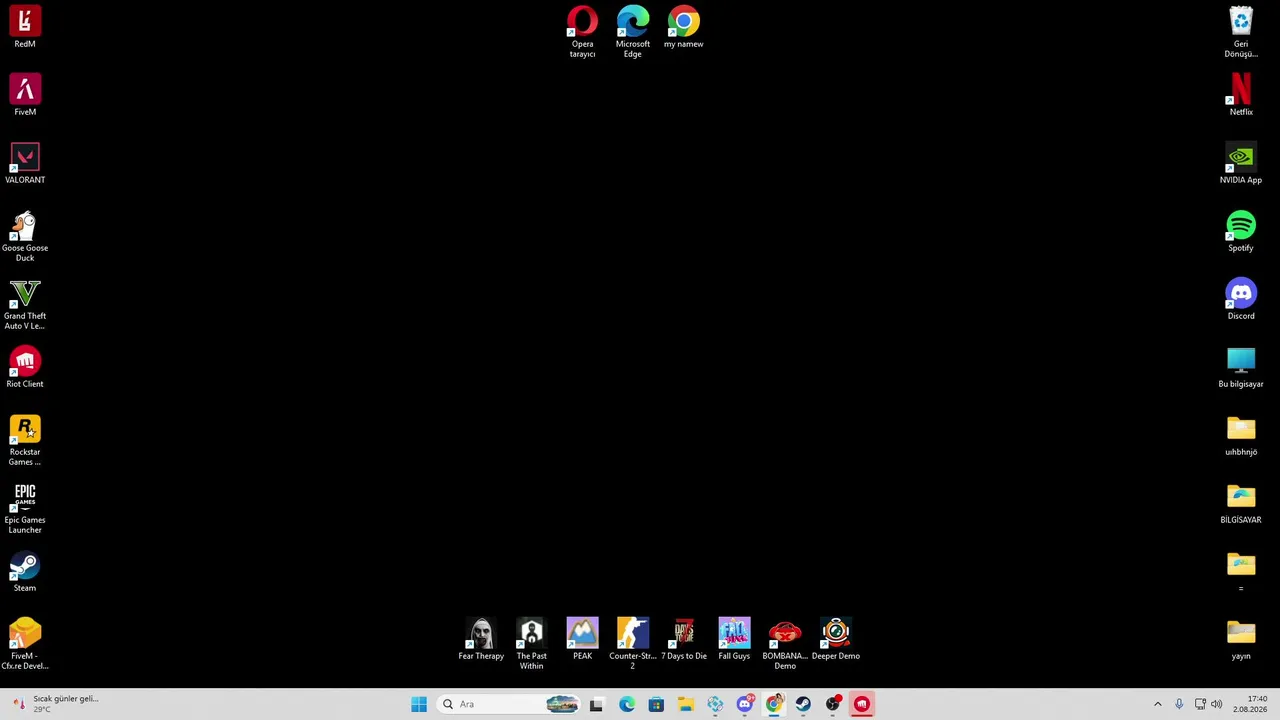
Task: Open Steam from the taskbar
Action: (x=803, y=704)
